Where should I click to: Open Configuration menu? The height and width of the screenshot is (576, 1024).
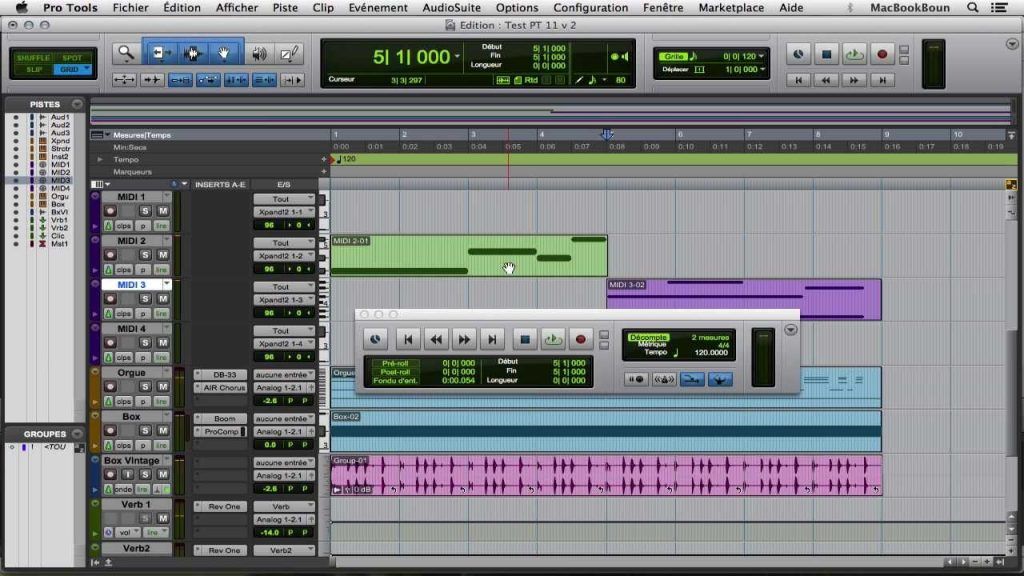(x=590, y=8)
